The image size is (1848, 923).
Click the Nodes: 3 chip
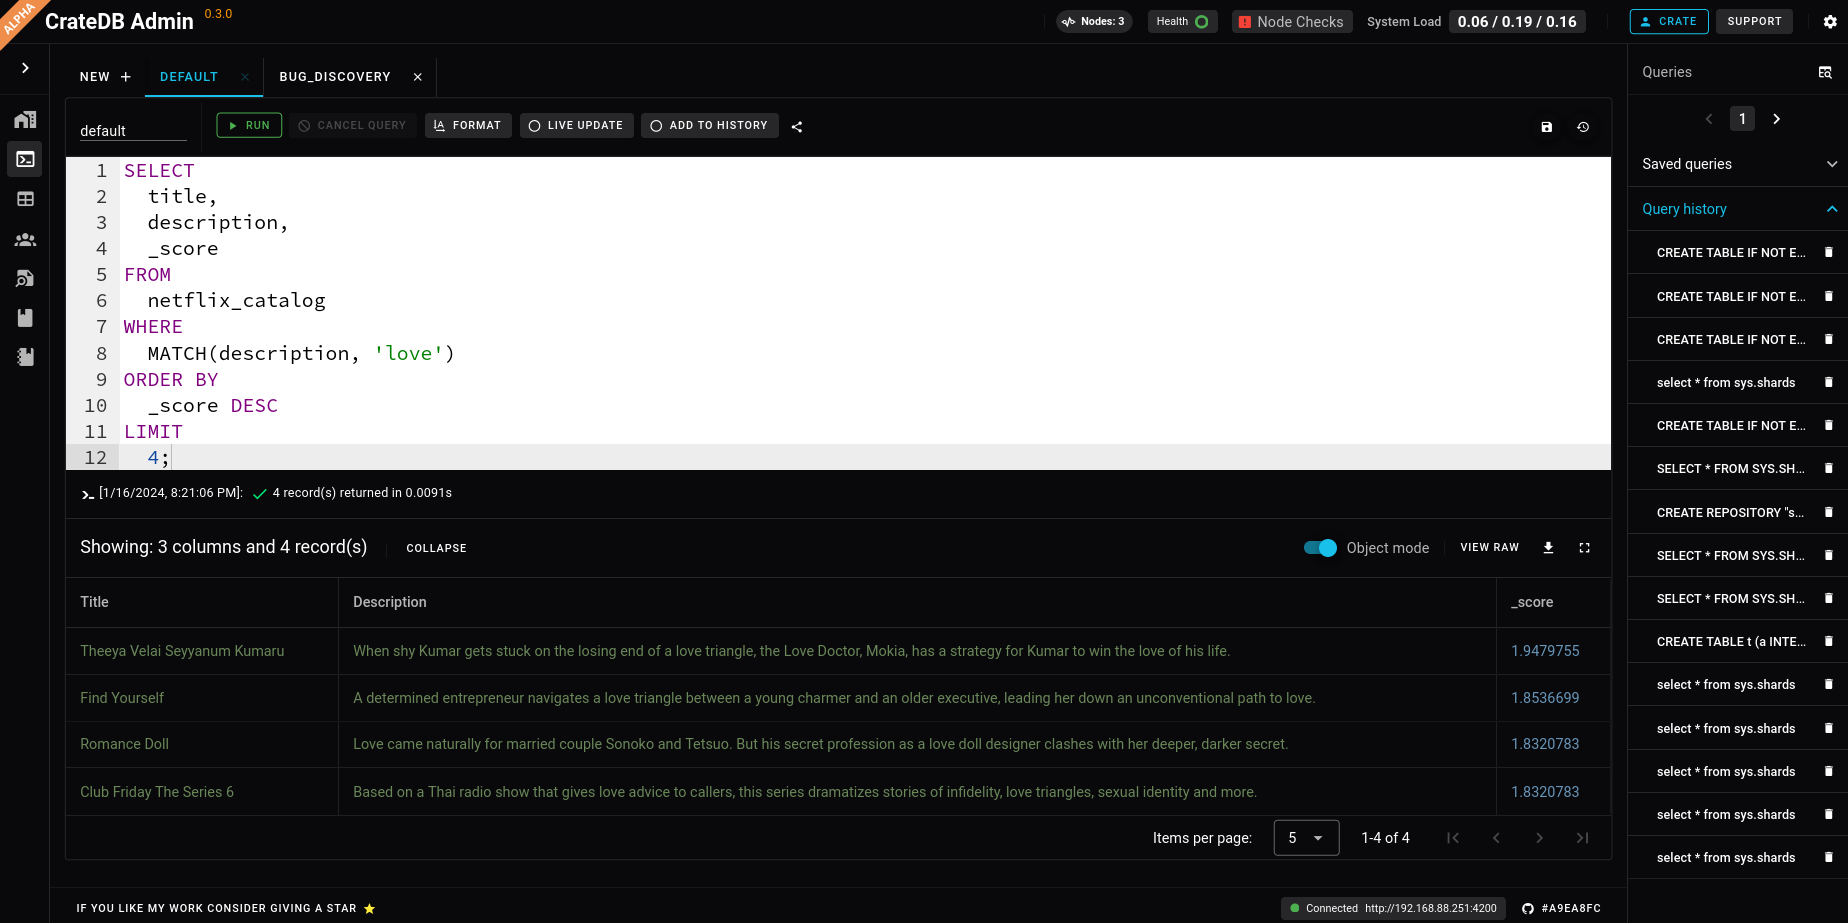[1094, 21]
